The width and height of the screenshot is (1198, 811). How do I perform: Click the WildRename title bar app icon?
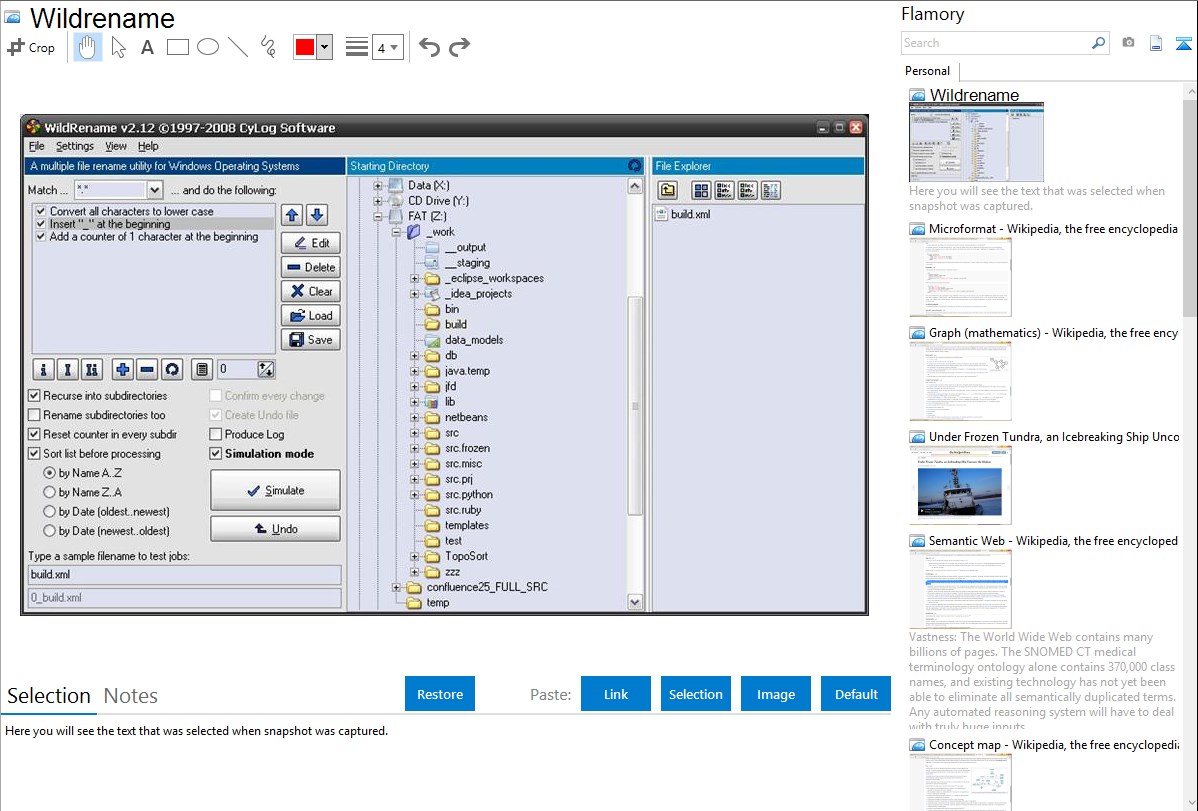(33, 127)
